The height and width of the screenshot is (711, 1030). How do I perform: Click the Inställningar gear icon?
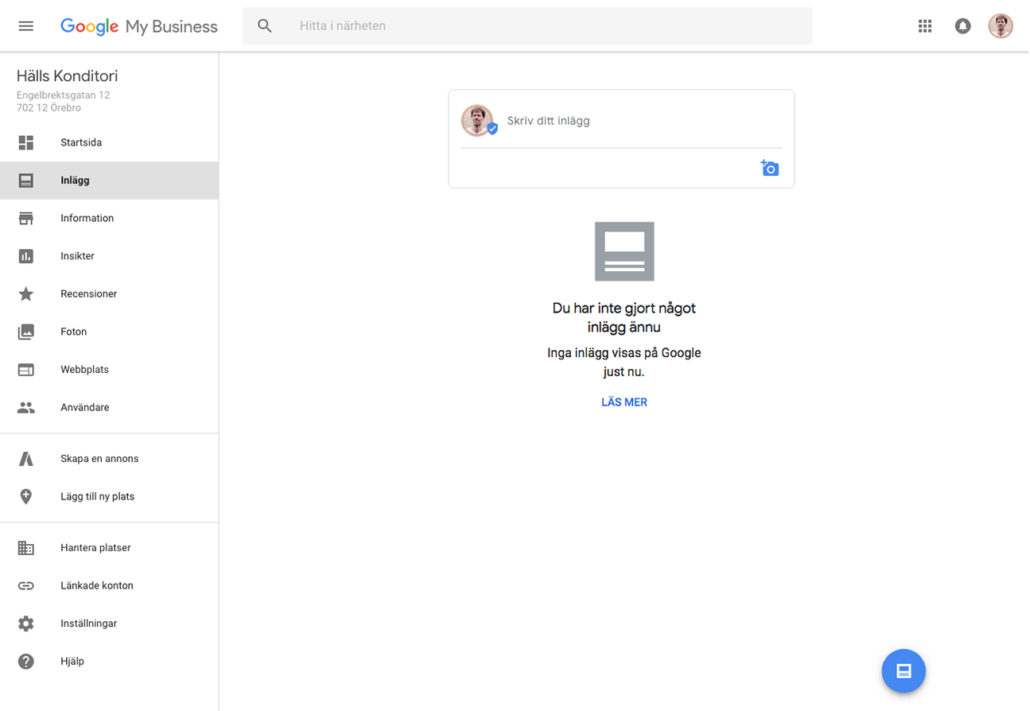[x=26, y=624]
